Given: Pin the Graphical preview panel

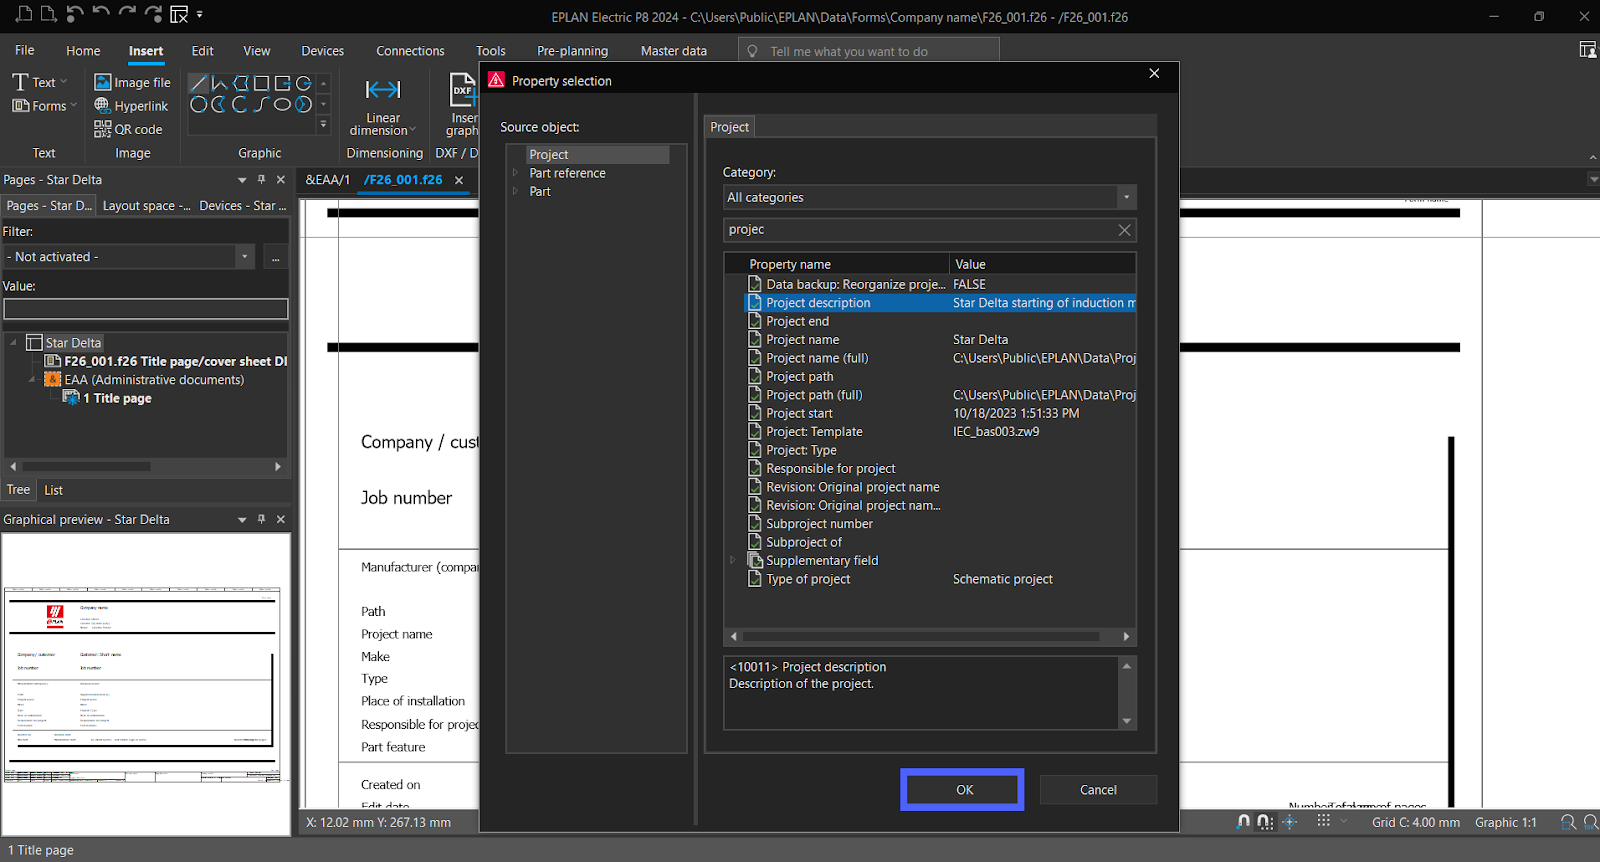Looking at the screenshot, I should coord(261,520).
